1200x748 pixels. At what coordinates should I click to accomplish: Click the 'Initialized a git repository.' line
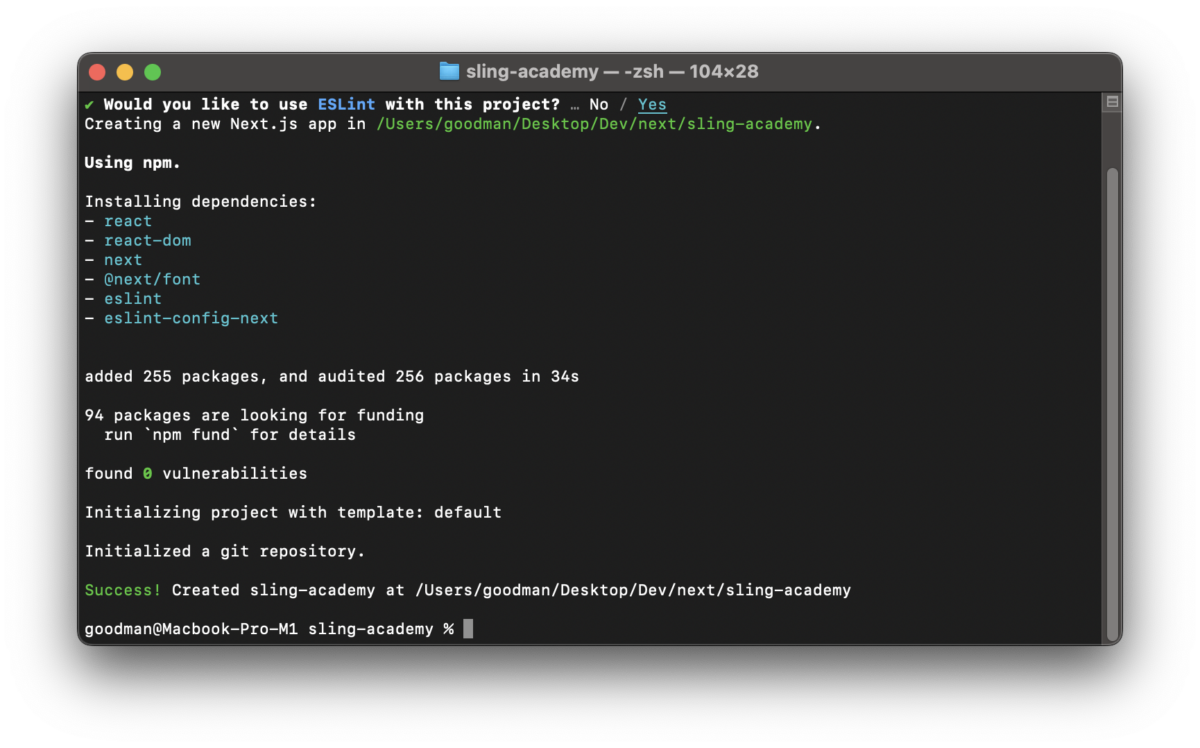(x=225, y=551)
